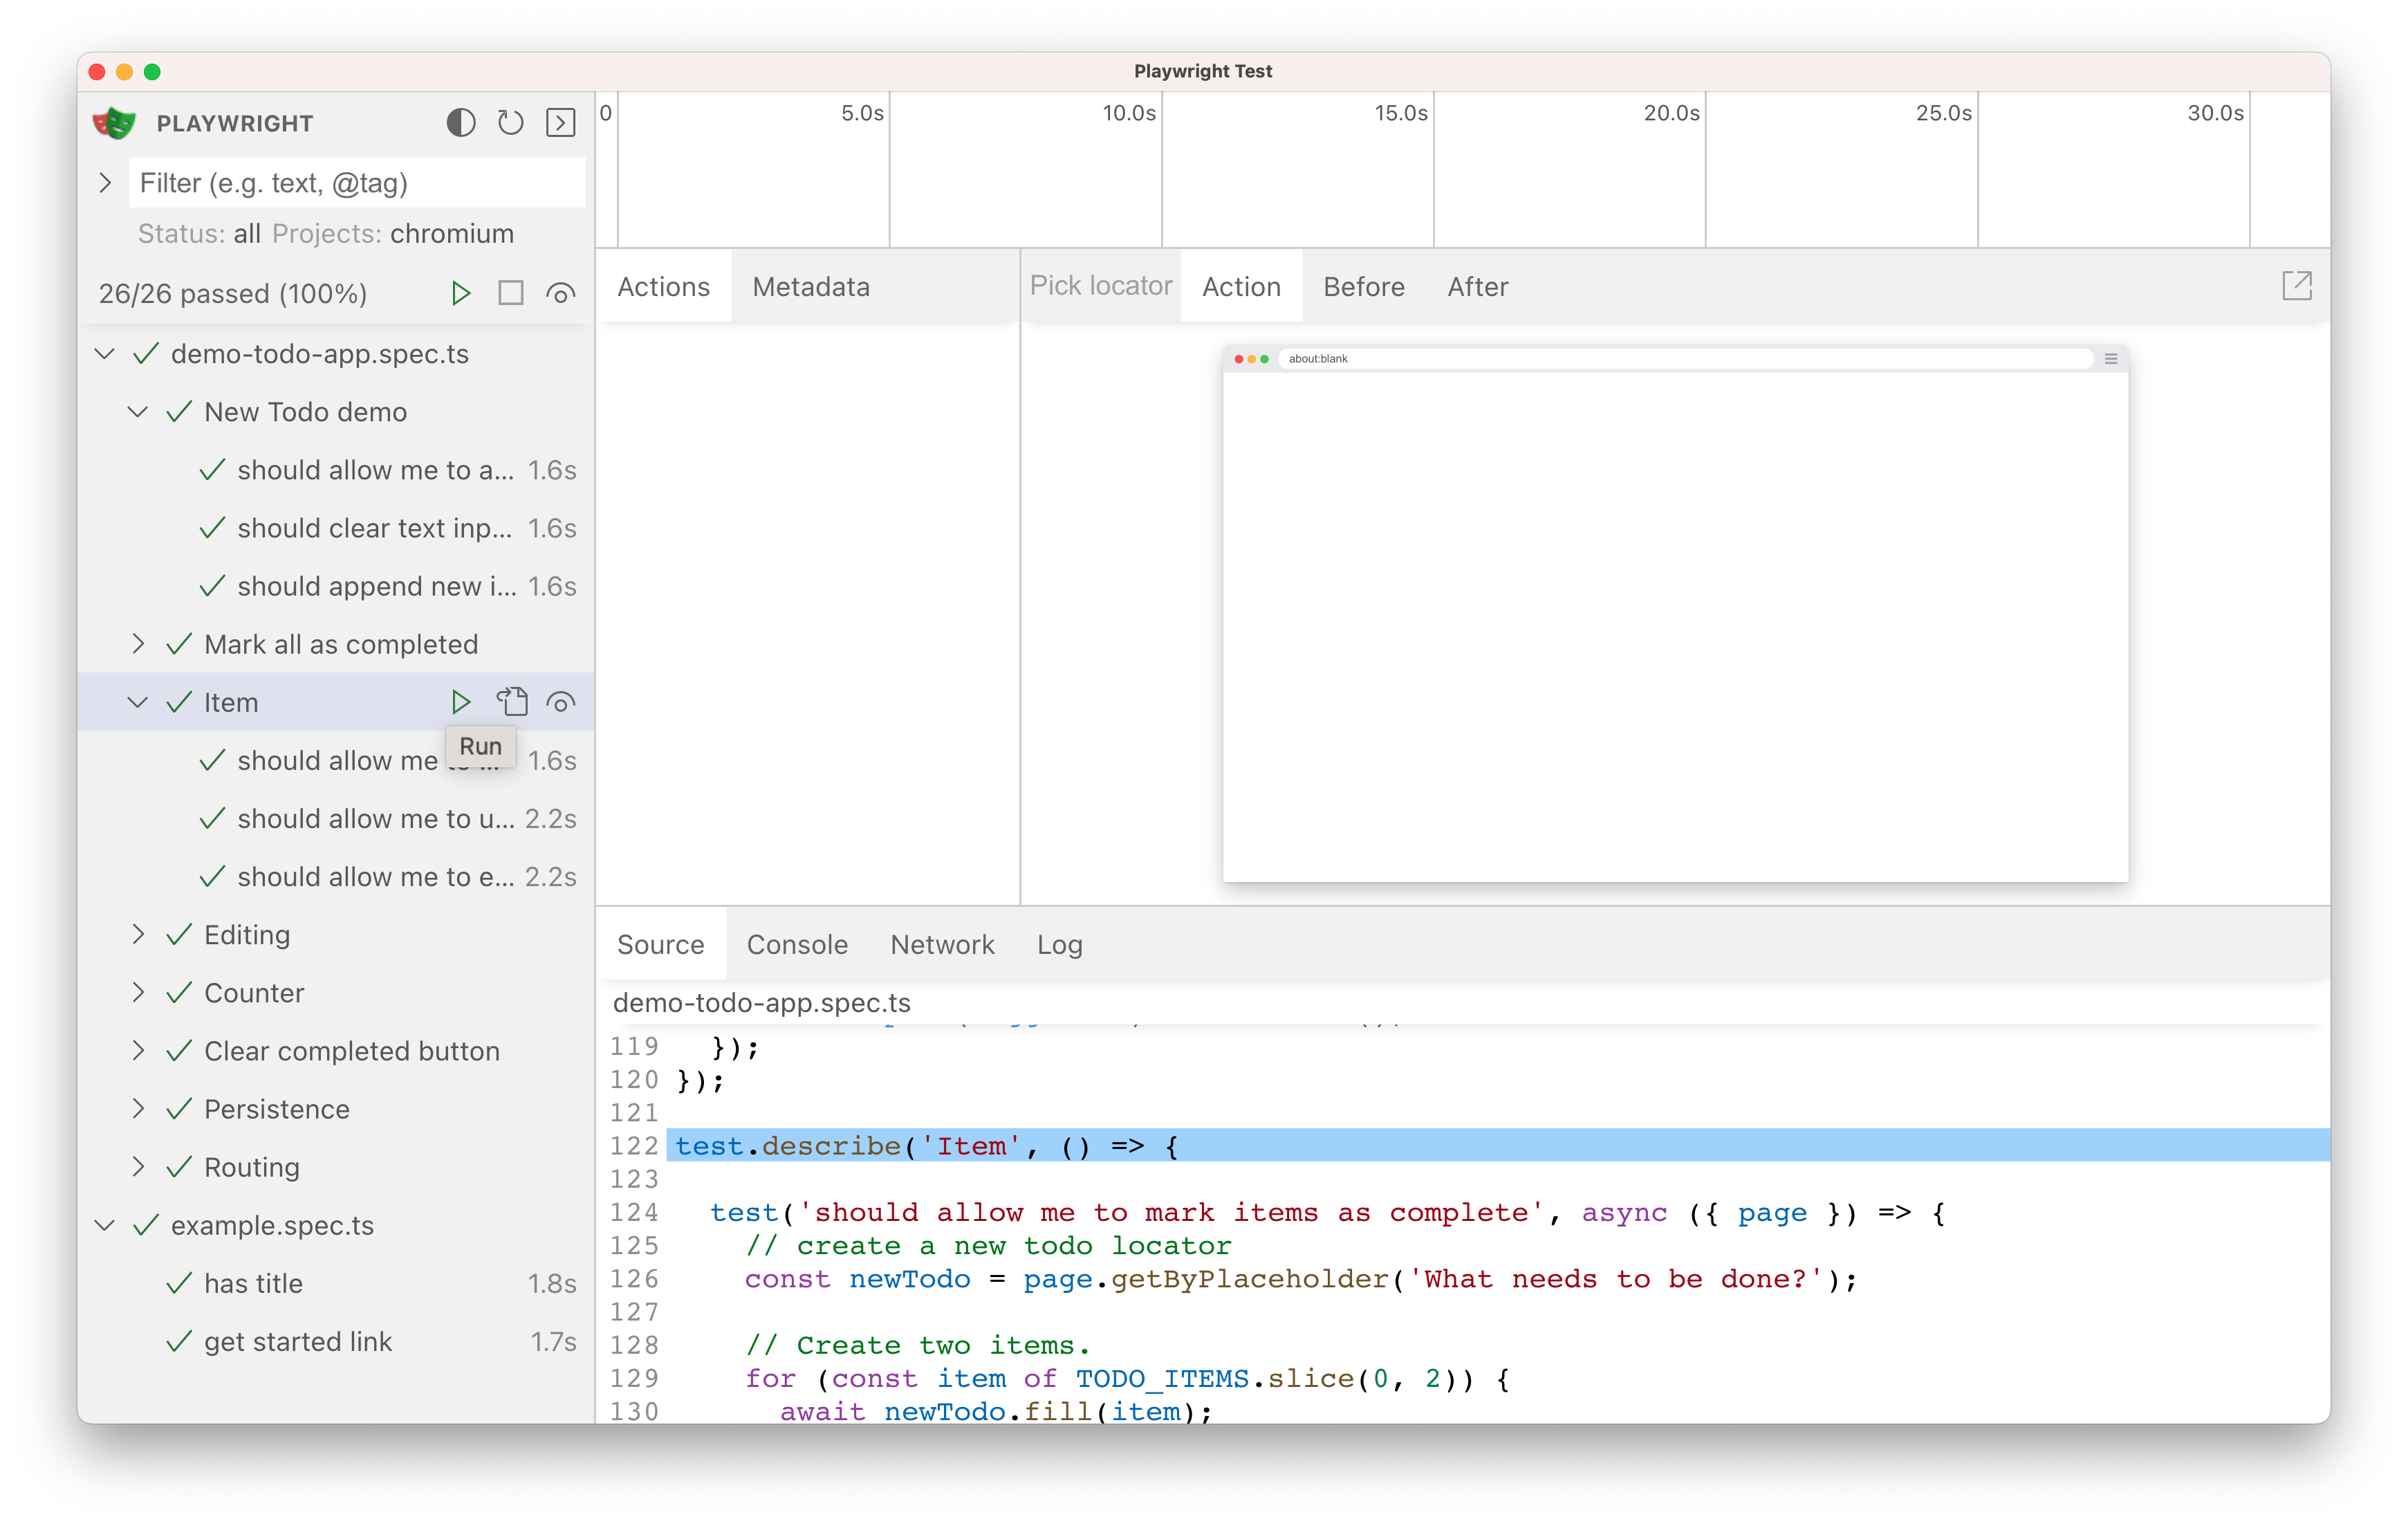Click the Projects: chromium filter
Viewport: 2408px width, 1526px height.
point(392,233)
